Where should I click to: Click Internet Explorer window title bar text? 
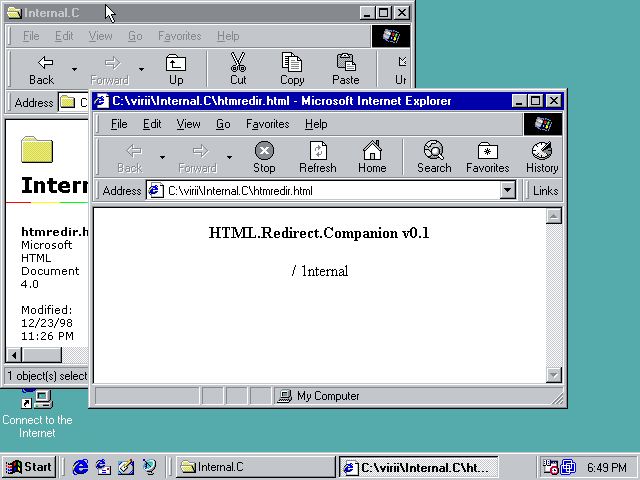[282, 101]
